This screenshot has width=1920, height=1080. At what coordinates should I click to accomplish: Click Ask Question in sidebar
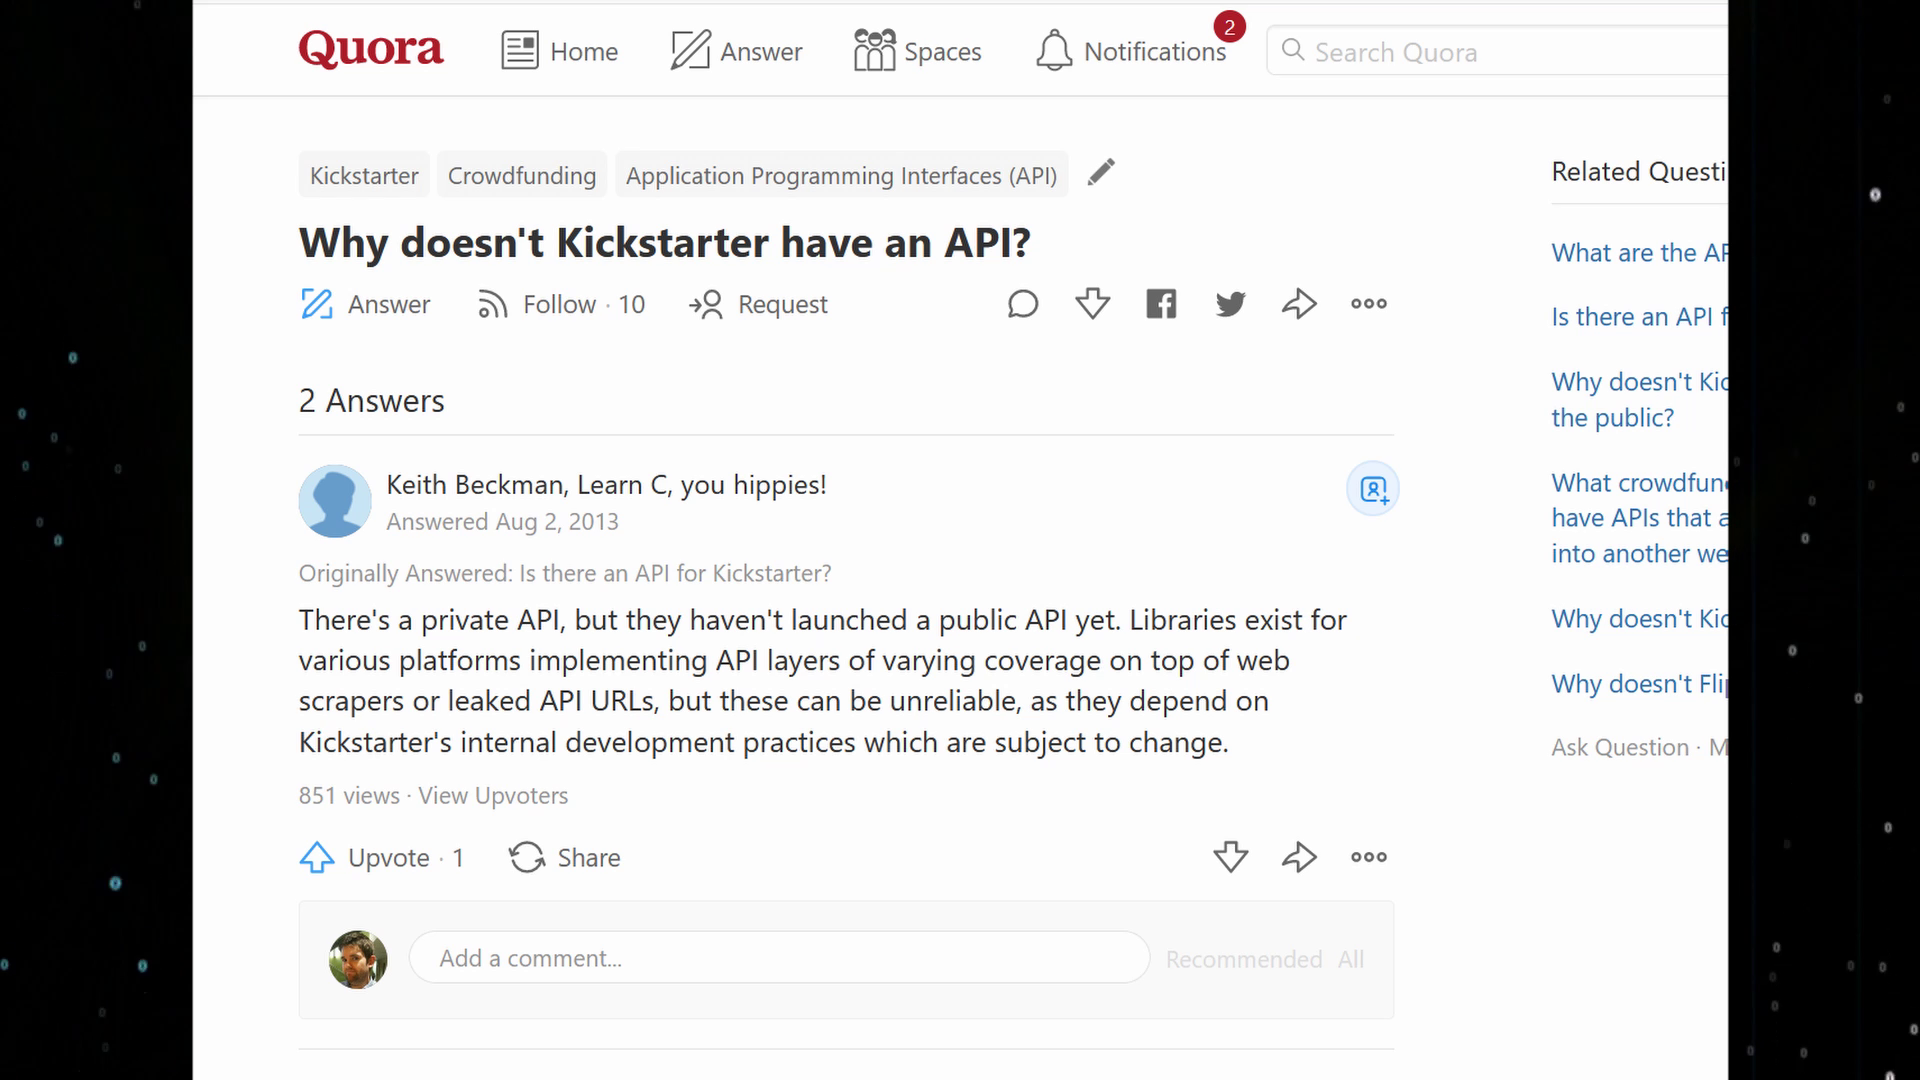(x=1619, y=748)
